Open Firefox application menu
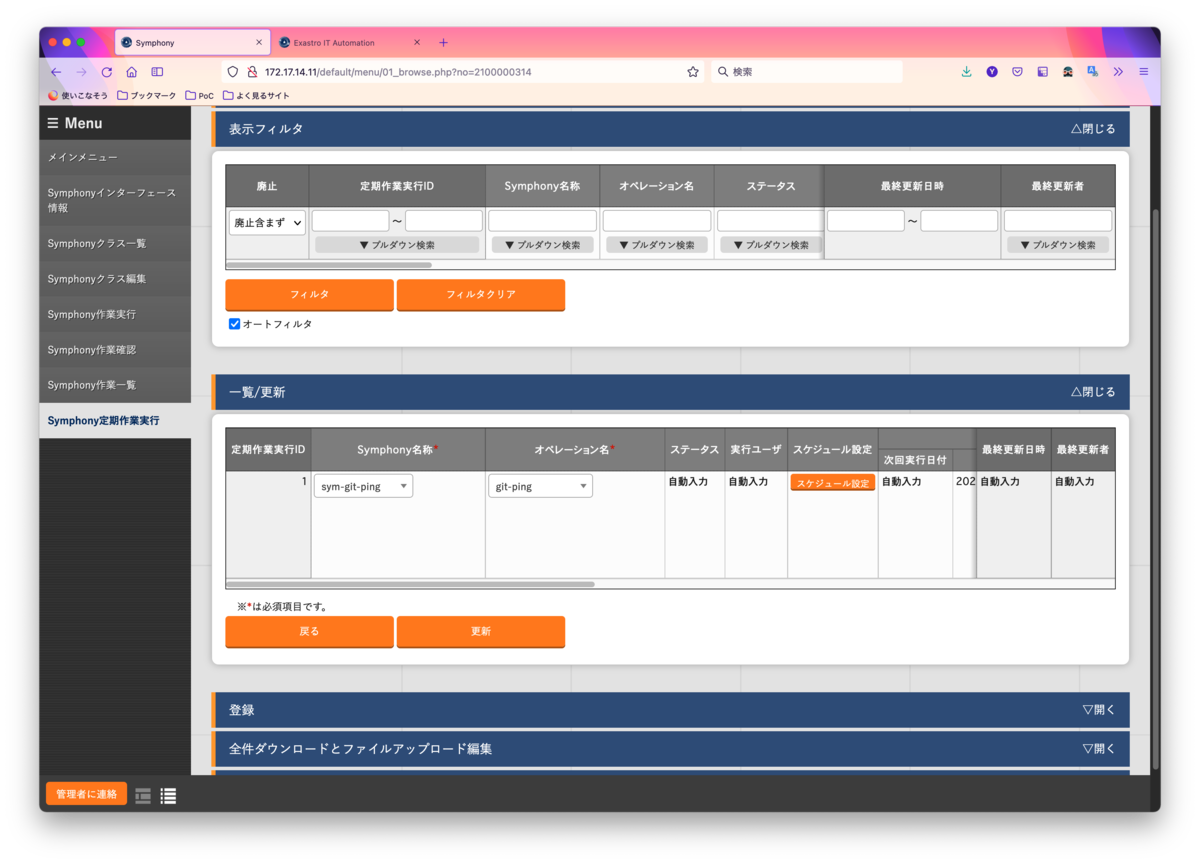Screen dimensions: 1200x864 point(1144,72)
